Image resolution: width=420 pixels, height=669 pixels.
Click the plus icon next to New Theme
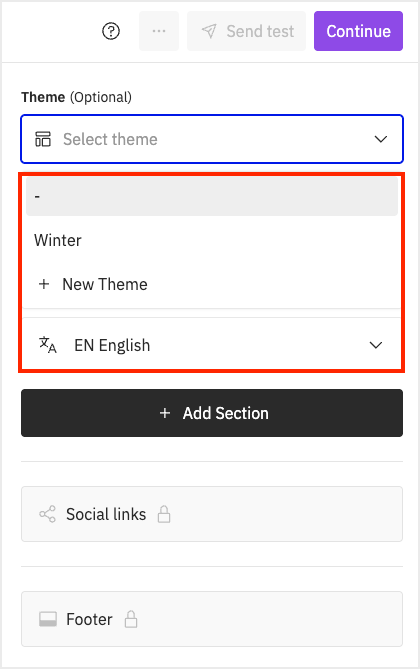44,284
